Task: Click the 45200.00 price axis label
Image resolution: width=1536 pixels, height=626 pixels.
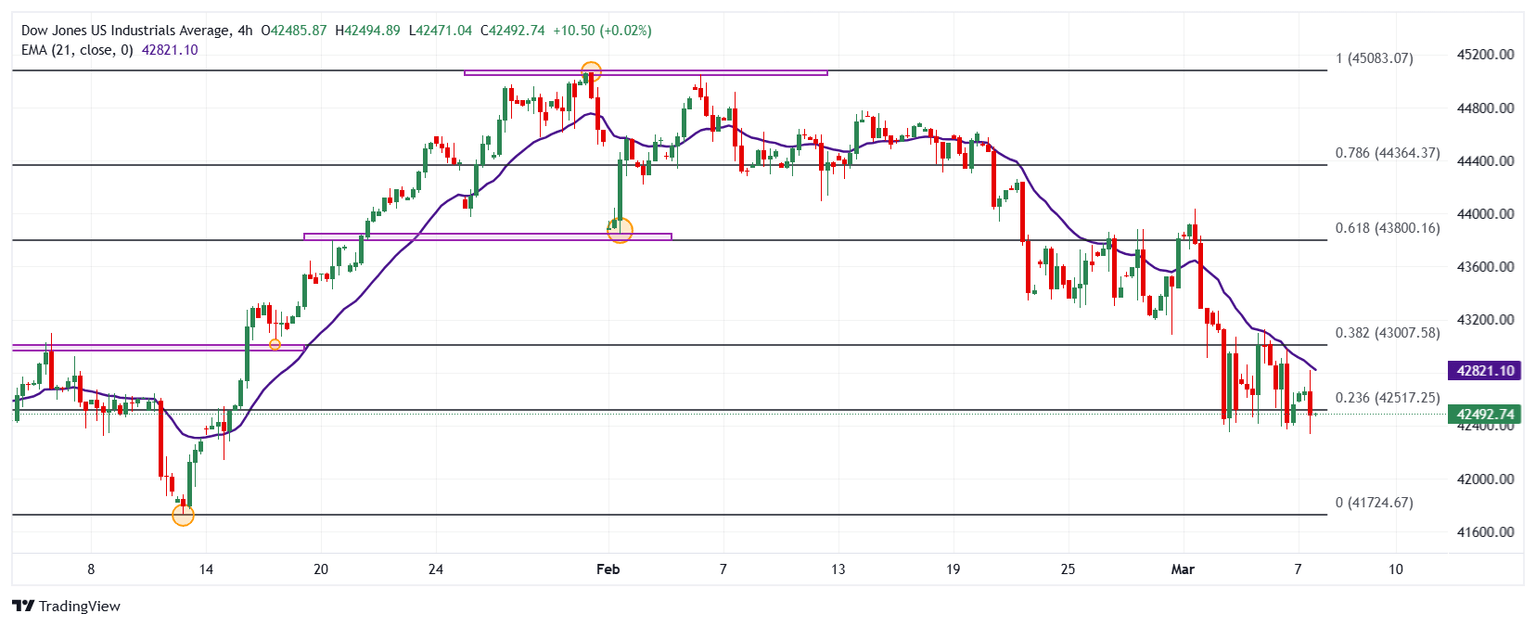Action: (1485, 55)
